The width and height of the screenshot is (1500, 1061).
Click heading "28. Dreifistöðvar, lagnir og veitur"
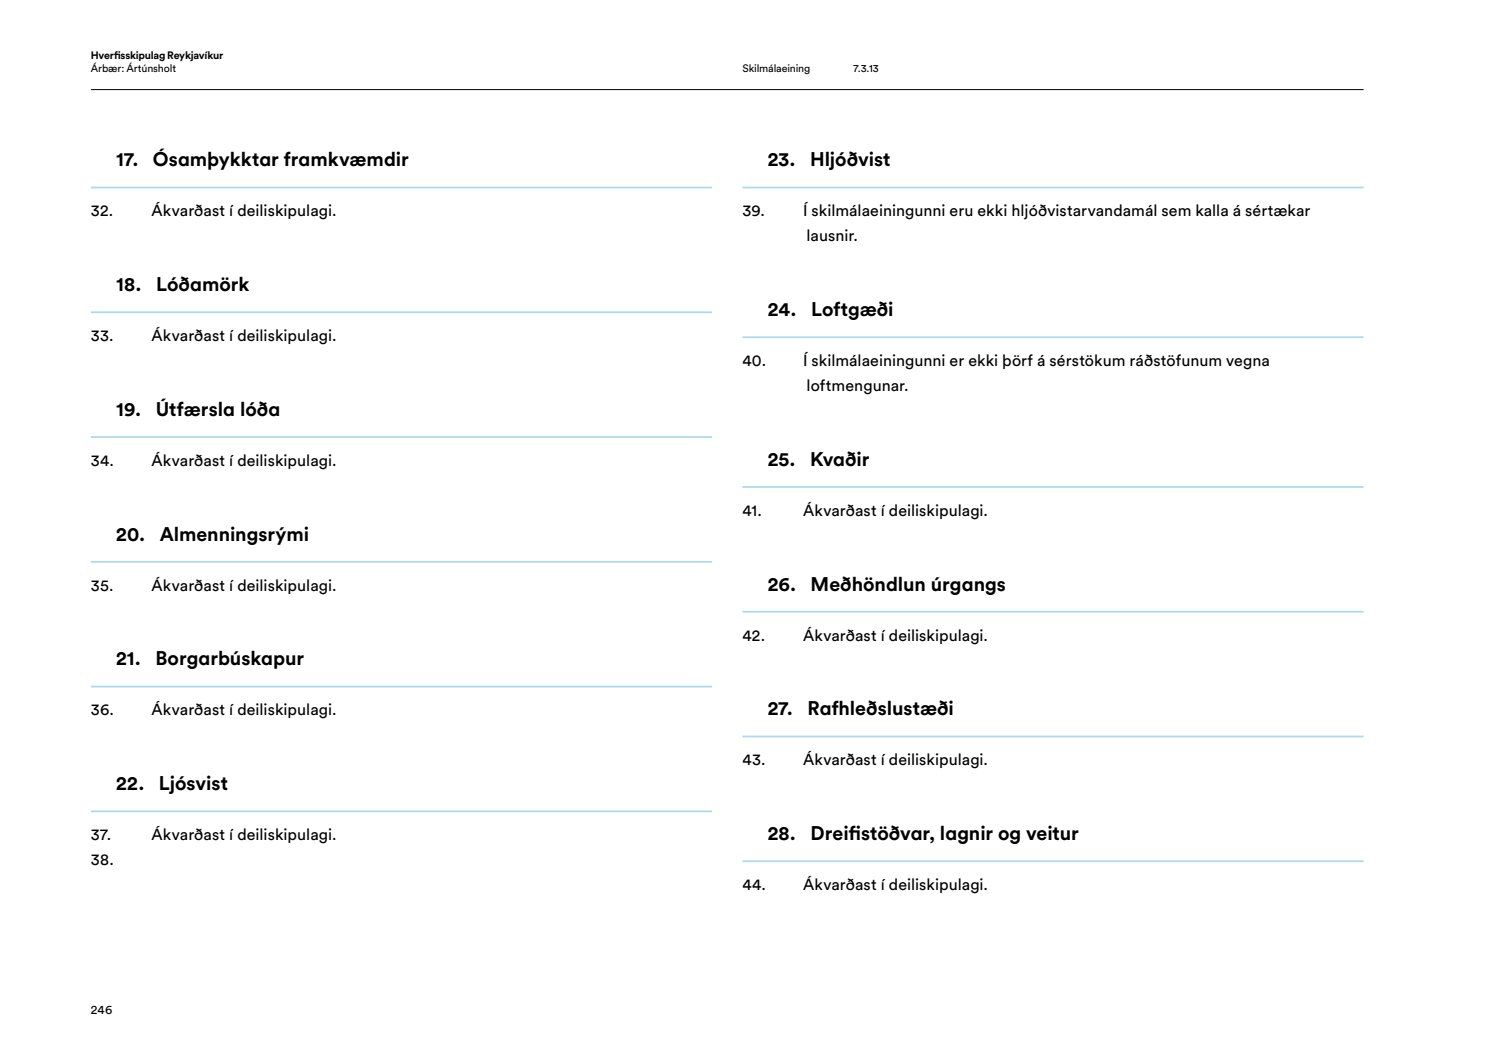tap(922, 834)
